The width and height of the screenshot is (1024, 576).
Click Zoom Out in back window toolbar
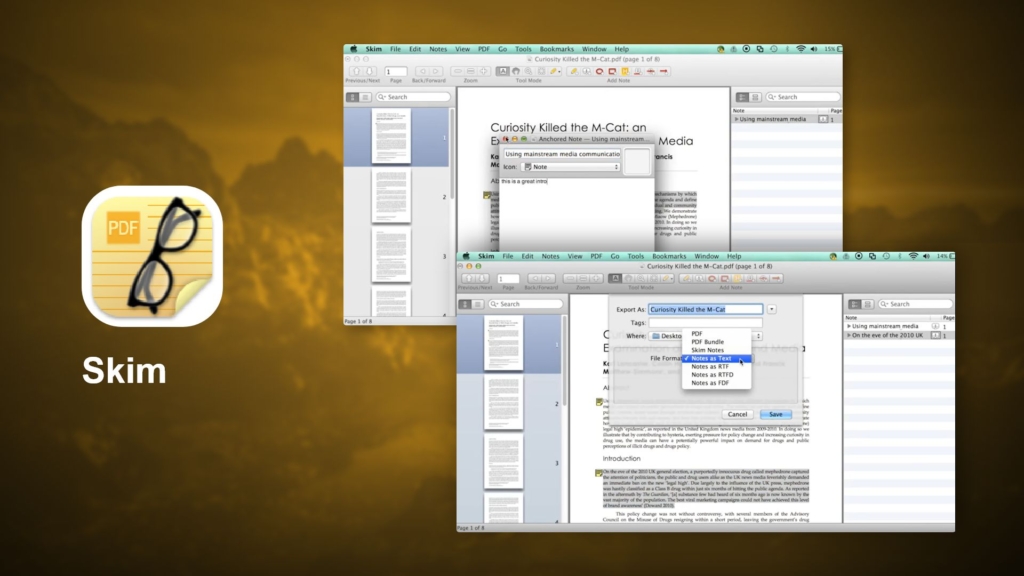[x=458, y=71]
